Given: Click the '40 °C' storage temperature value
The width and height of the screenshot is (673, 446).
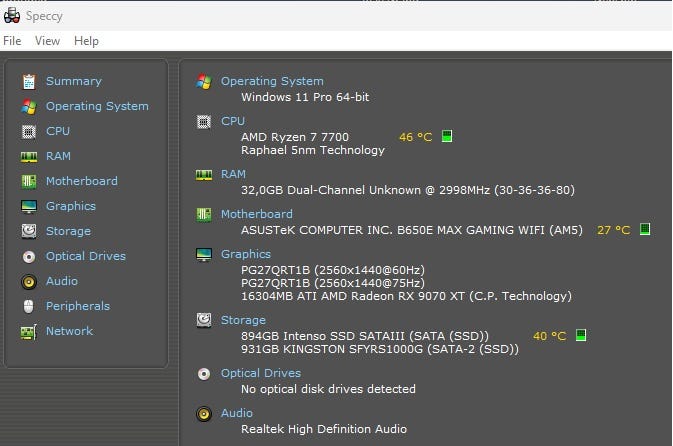Looking at the screenshot, I should 549,336.
